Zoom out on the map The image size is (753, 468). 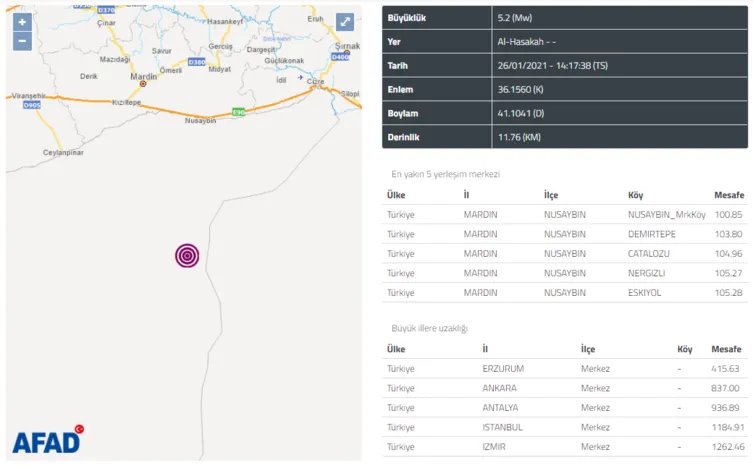tap(22, 42)
